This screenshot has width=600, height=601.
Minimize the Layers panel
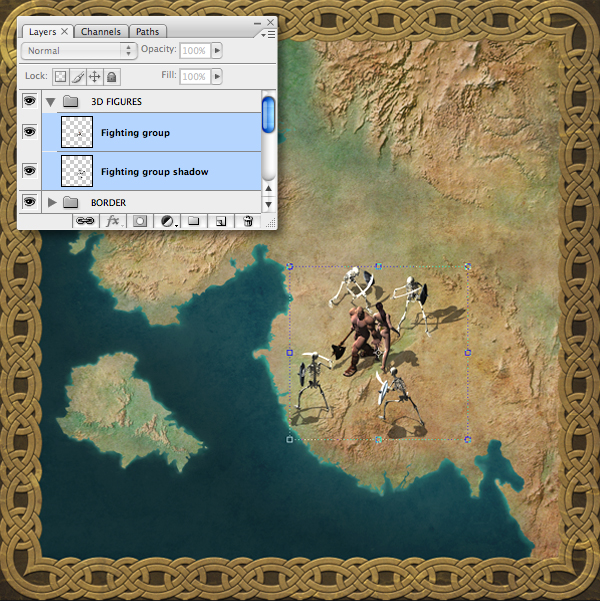point(257,23)
